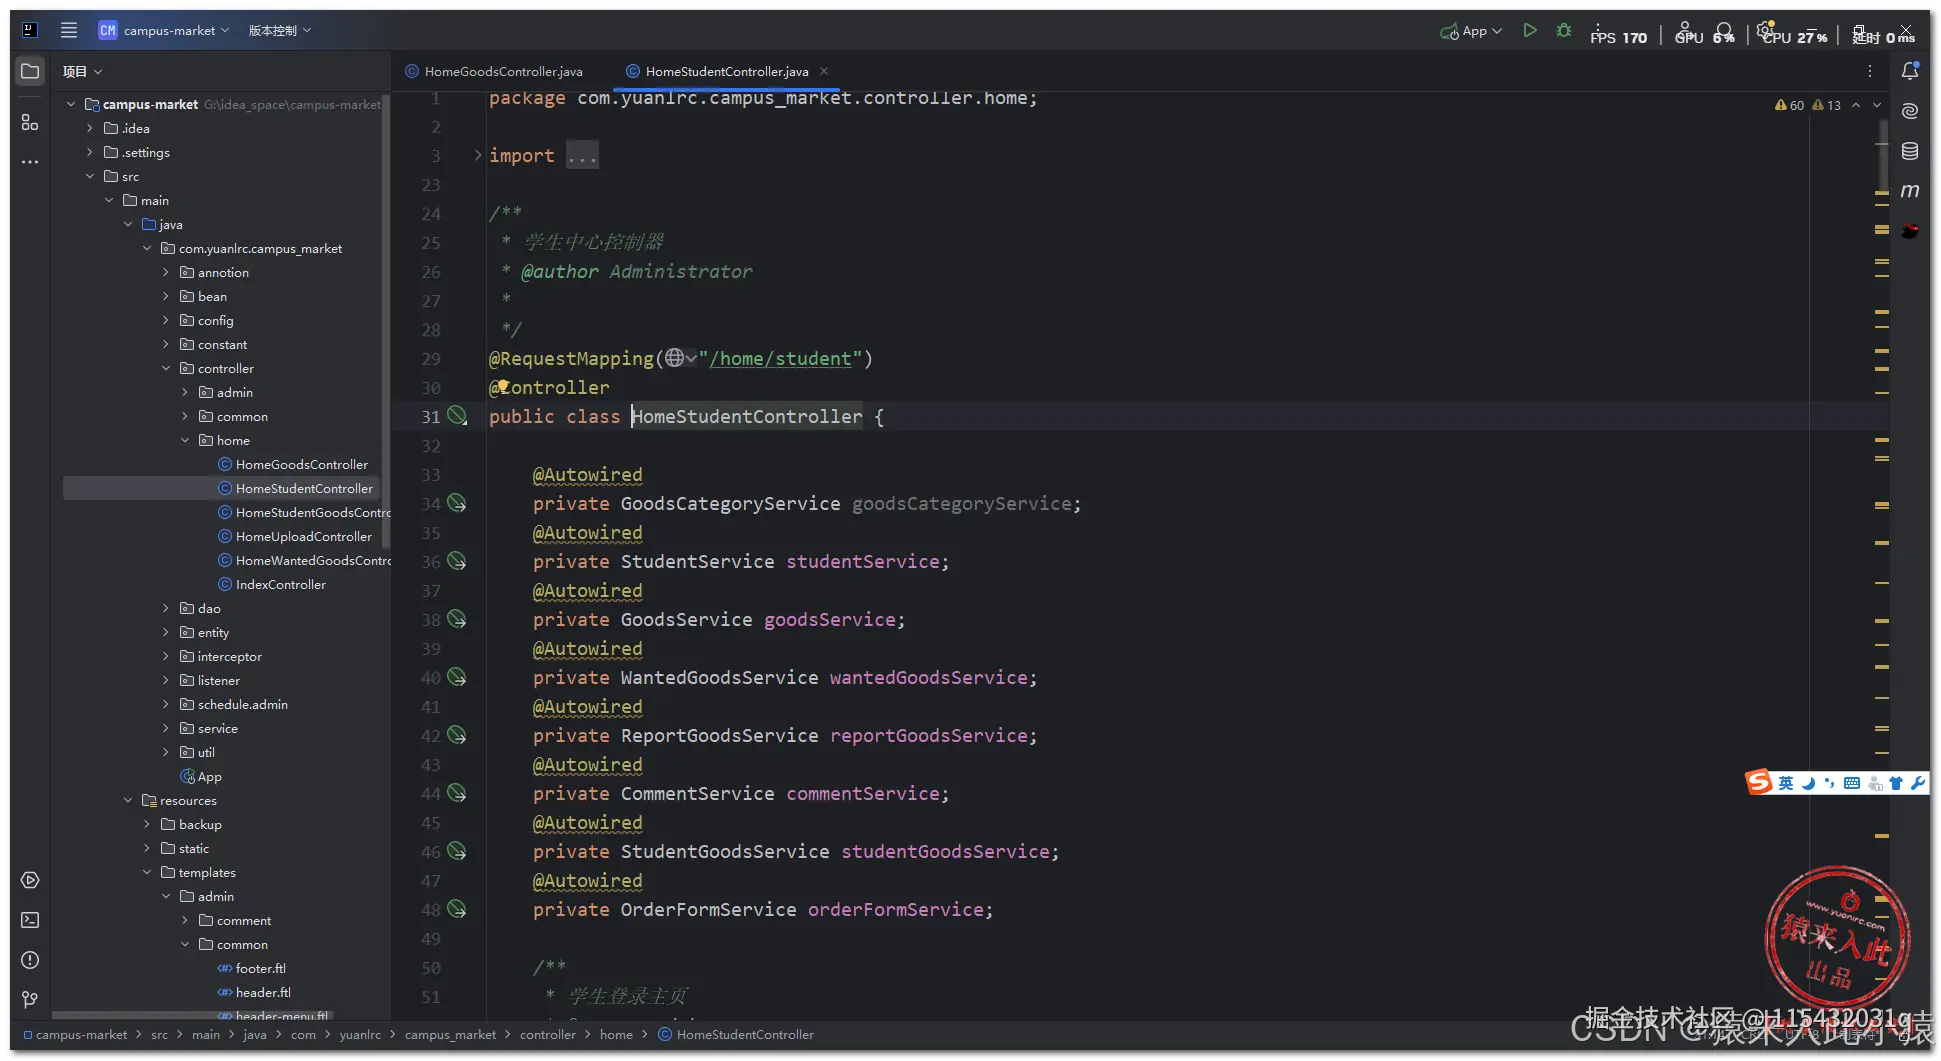This screenshot has width=1941, height=1061.
Task: Click the autowired gutter icon on line 42
Action: point(457,735)
